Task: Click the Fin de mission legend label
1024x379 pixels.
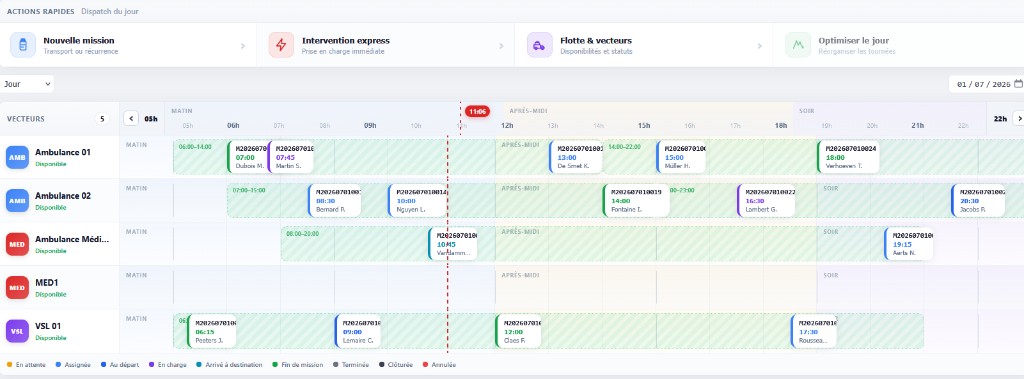Action: (x=302, y=365)
